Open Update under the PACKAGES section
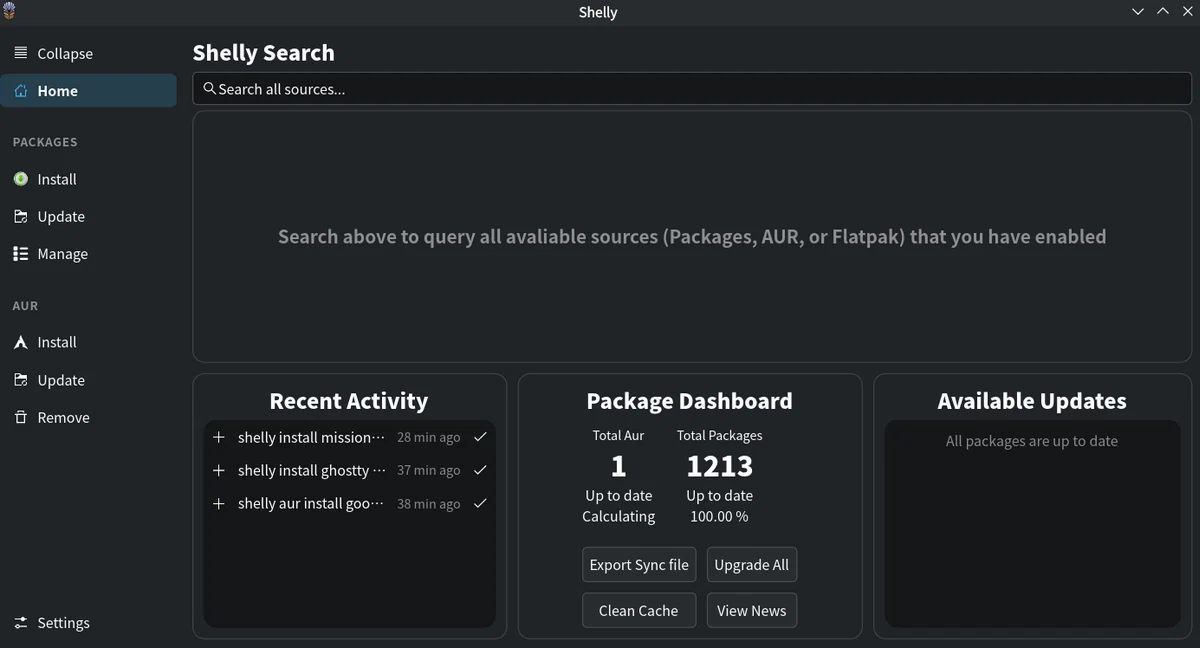The height and width of the screenshot is (648, 1200). click(88, 216)
